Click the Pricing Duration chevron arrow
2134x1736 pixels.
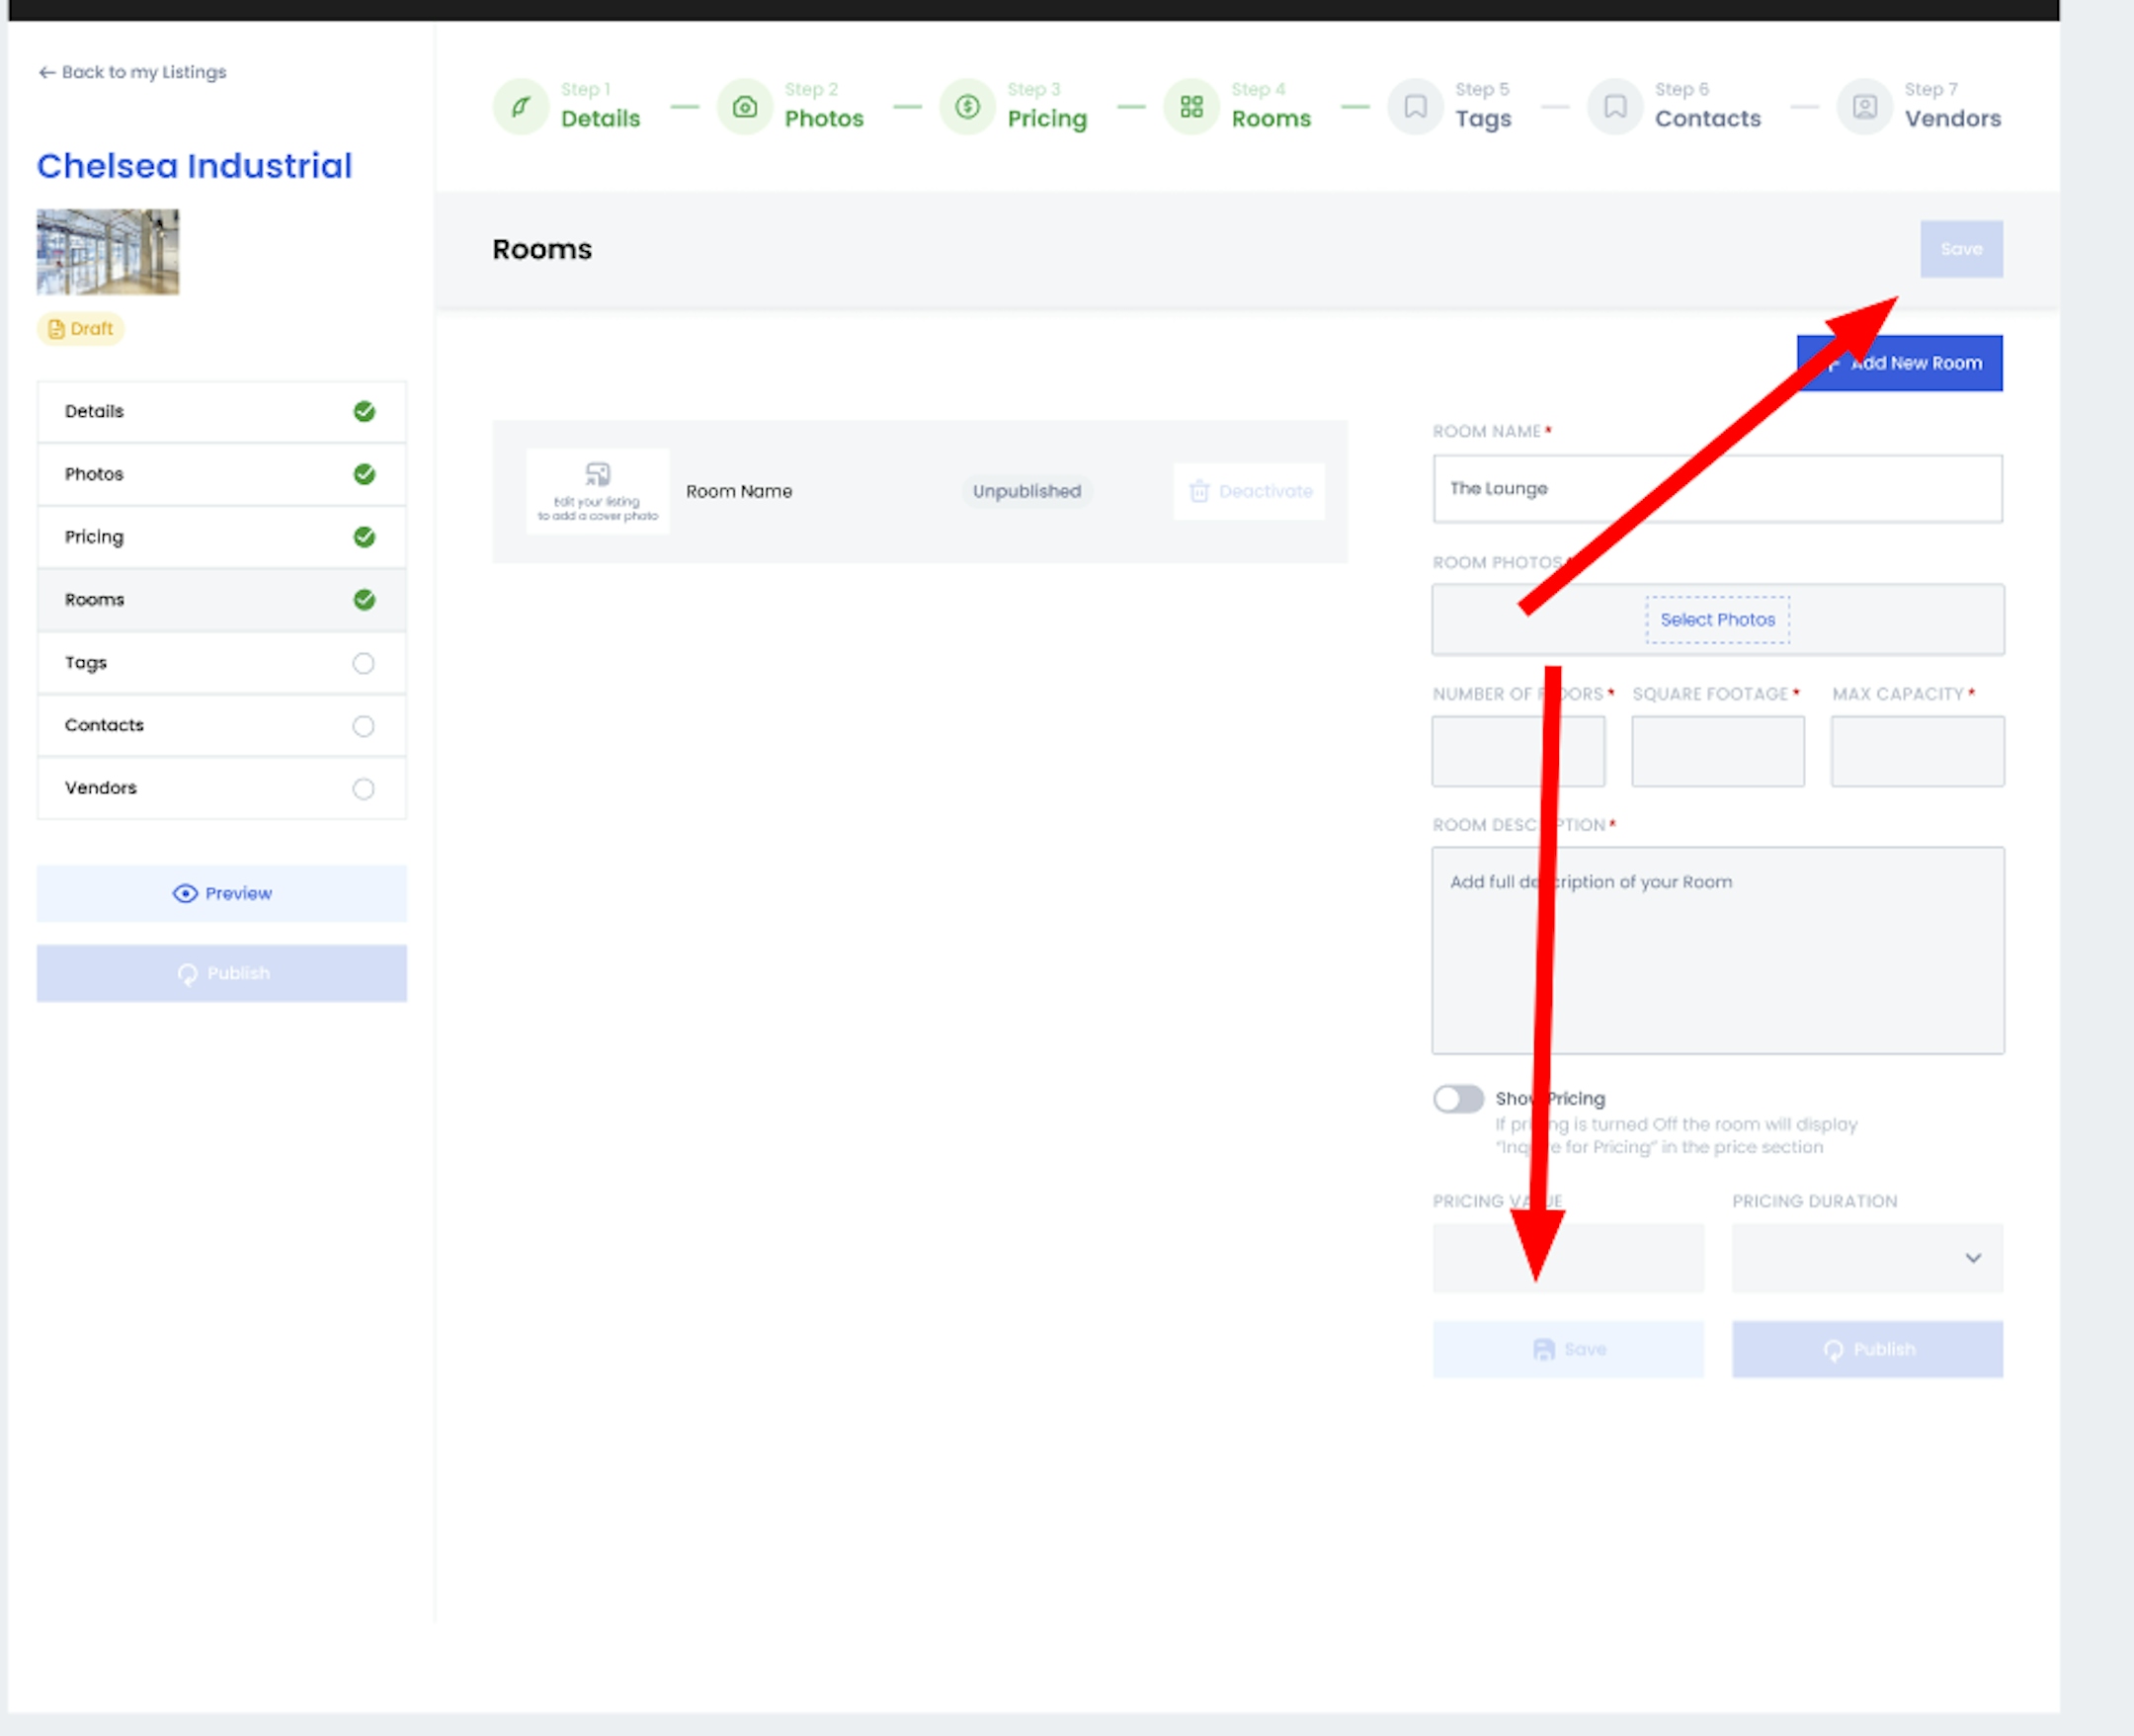click(1972, 1258)
